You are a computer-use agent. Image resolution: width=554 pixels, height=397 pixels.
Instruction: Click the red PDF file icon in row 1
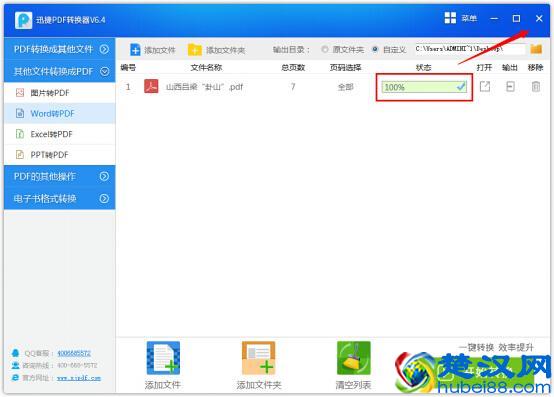(x=151, y=87)
